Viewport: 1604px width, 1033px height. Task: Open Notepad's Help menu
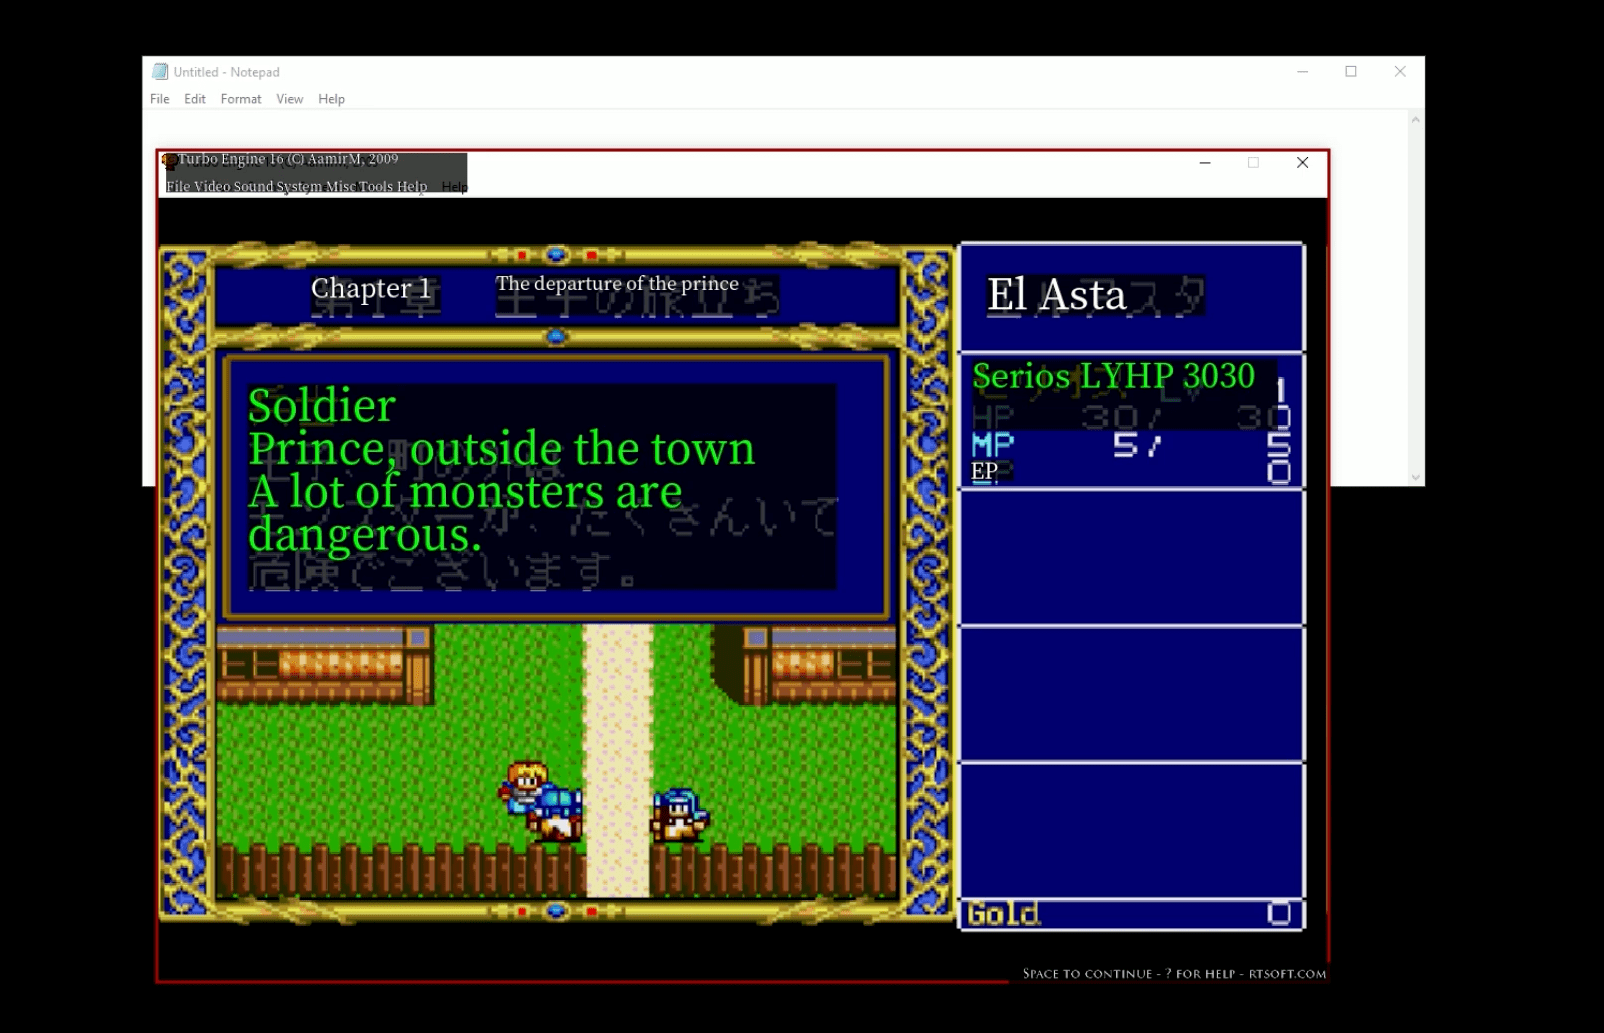pyautogui.click(x=331, y=98)
